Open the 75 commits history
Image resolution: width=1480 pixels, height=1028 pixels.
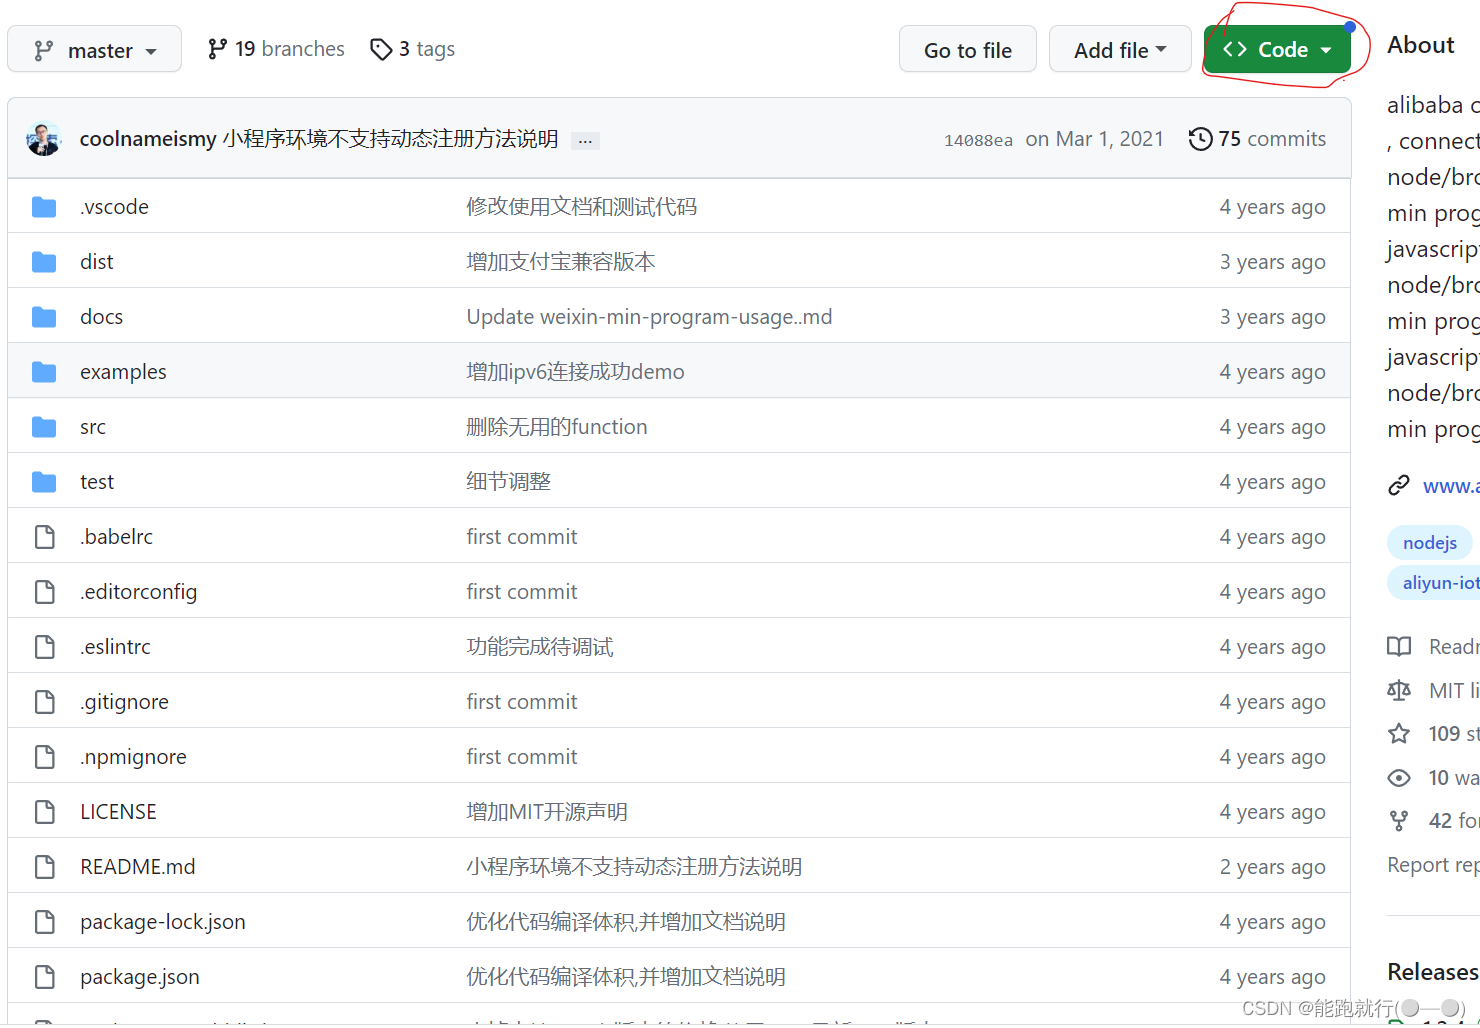point(1257,138)
